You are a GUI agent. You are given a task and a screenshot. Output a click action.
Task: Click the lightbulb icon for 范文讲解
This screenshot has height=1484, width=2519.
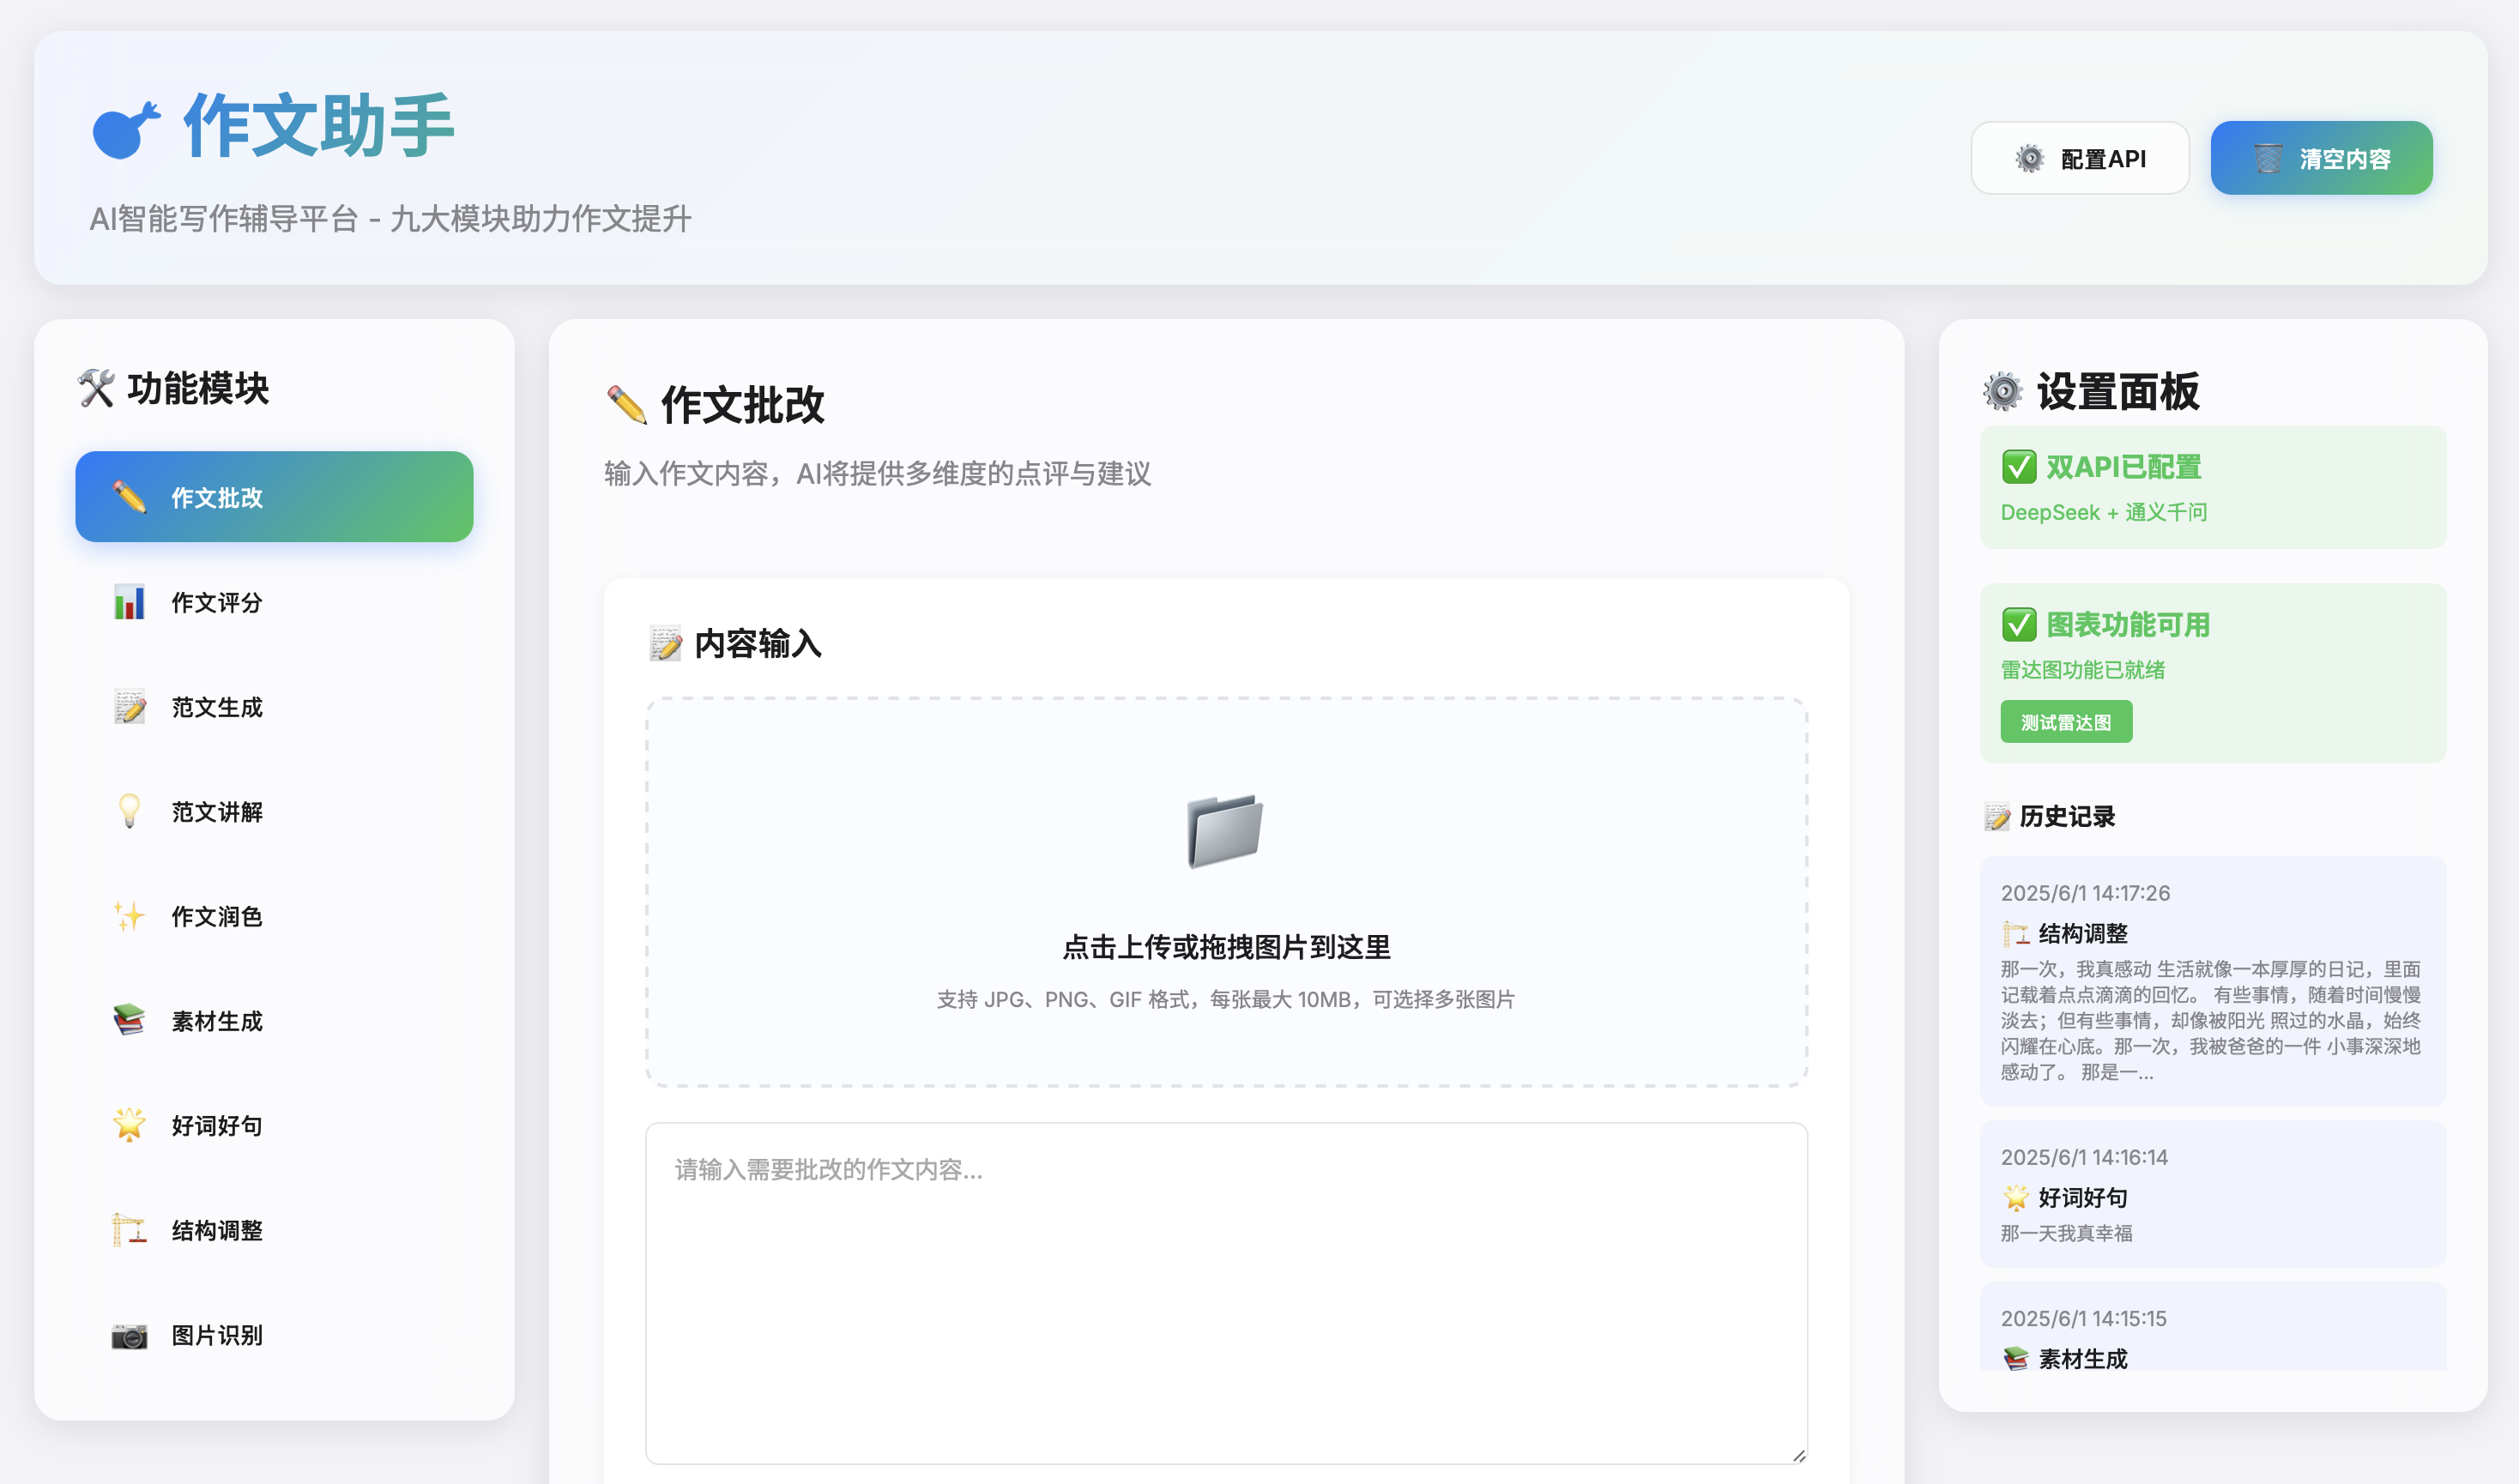click(x=129, y=811)
